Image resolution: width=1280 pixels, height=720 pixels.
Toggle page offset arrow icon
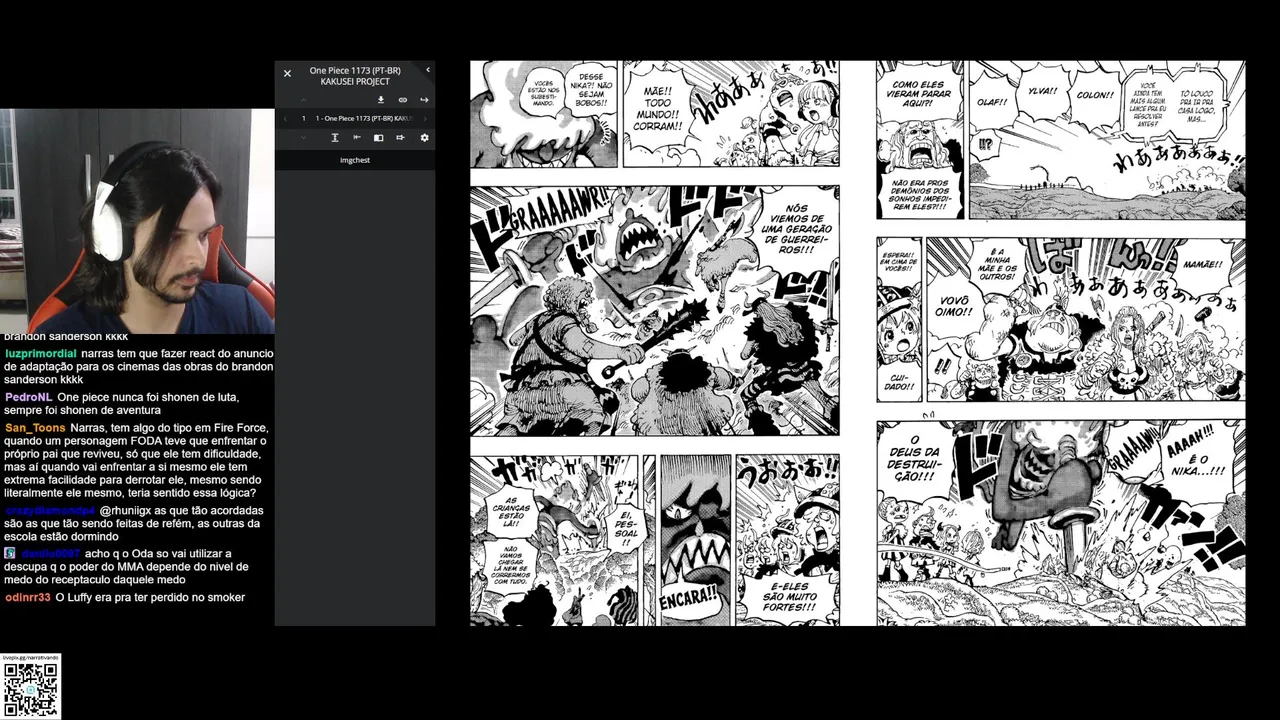click(x=400, y=137)
